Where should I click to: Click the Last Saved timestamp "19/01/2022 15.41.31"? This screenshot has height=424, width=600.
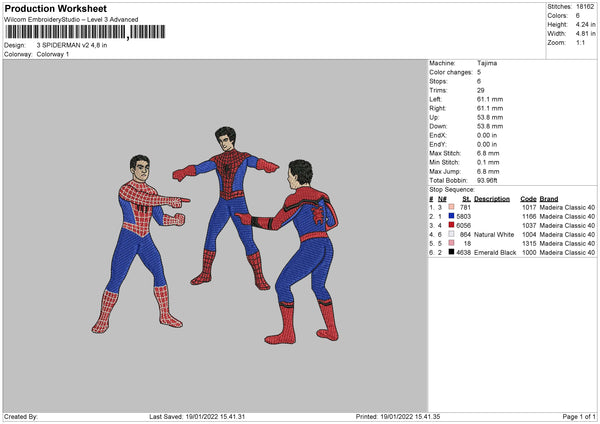tap(215, 417)
